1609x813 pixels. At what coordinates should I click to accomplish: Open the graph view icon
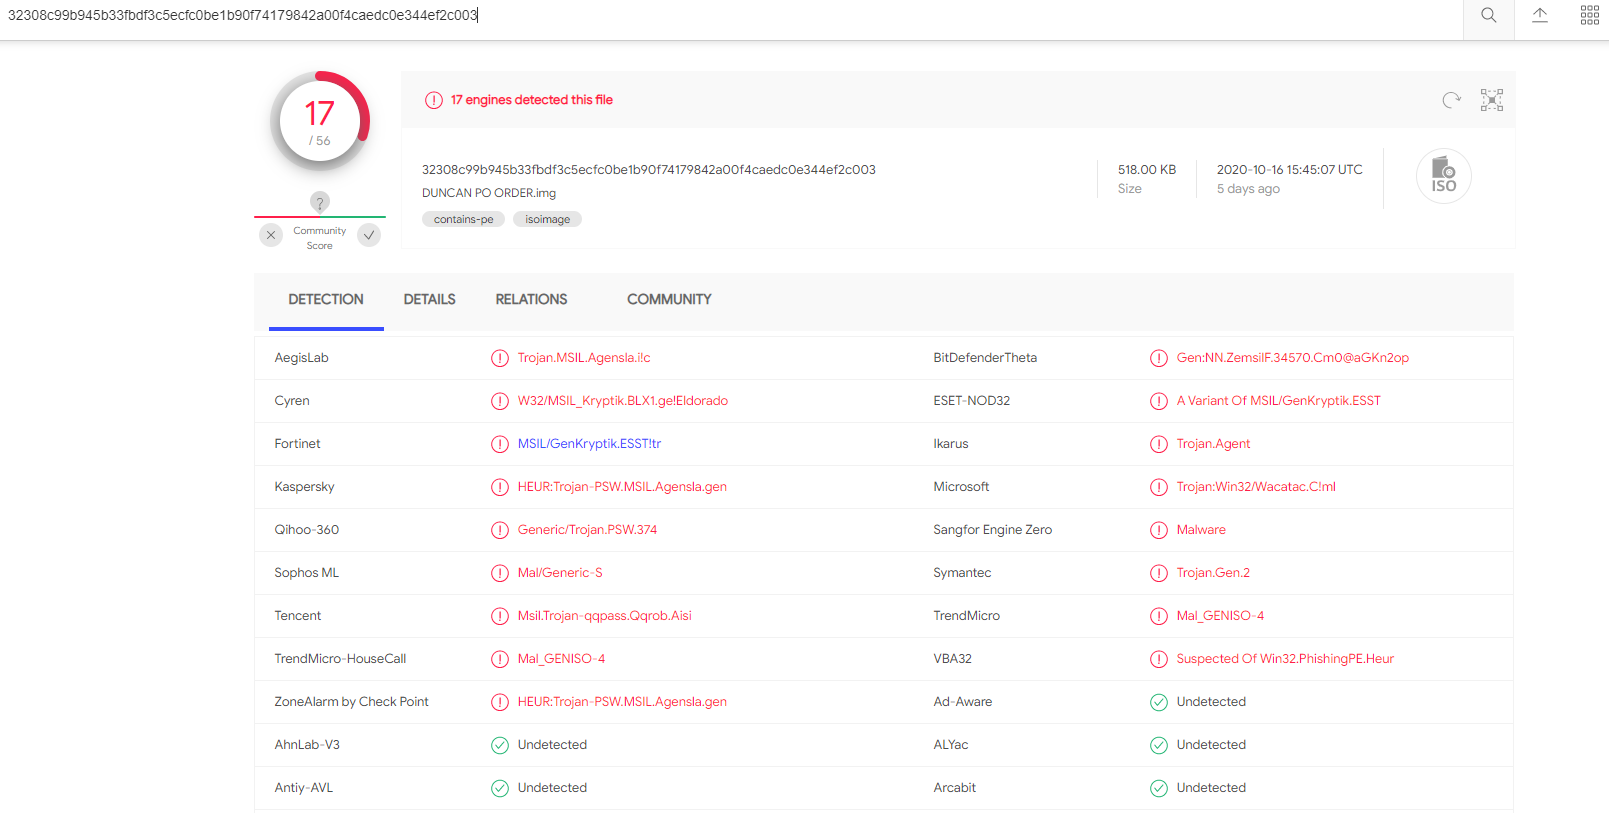coord(1492,100)
